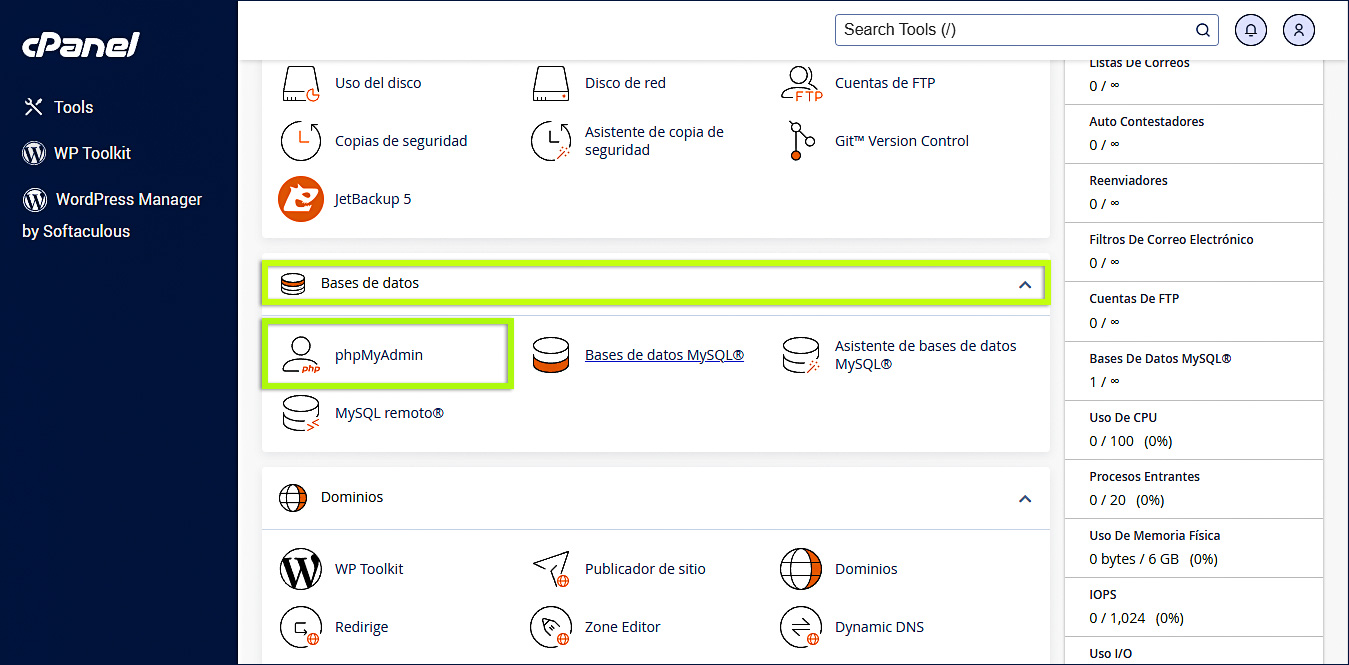1349x665 pixels.
Task: Click the Listas De Correos statistic label
Action: click(x=1139, y=63)
